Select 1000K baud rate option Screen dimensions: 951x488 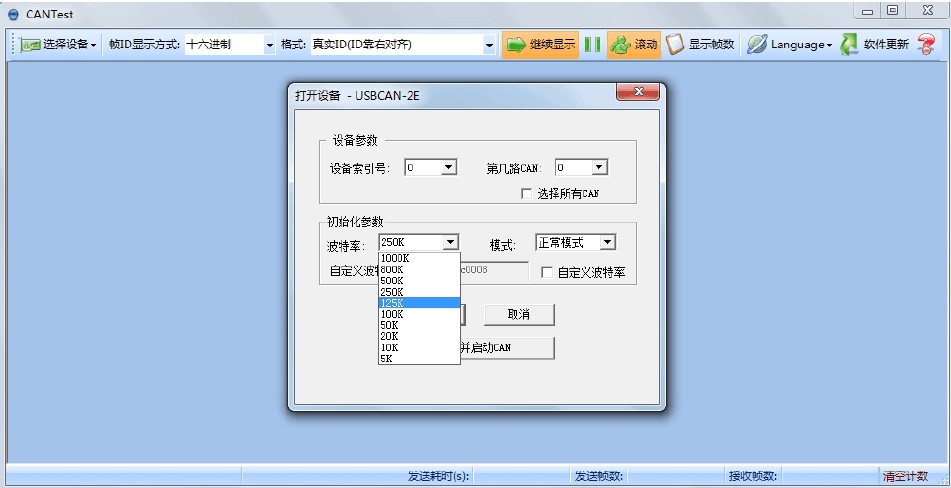click(419, 258)
